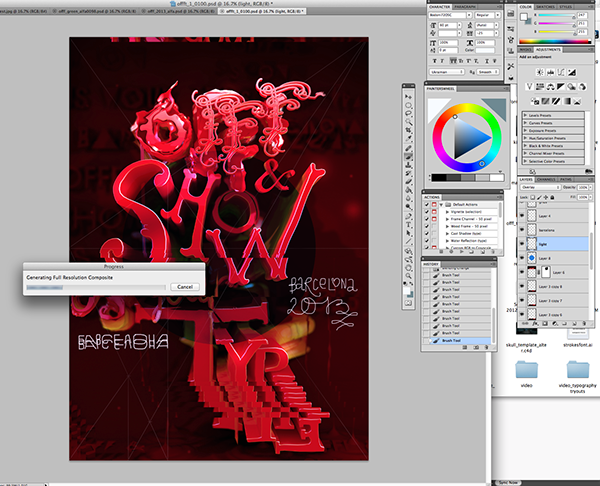600x486 pixels.
Task: Add a Levels adjustment
Action: click(x=550, y=72)
